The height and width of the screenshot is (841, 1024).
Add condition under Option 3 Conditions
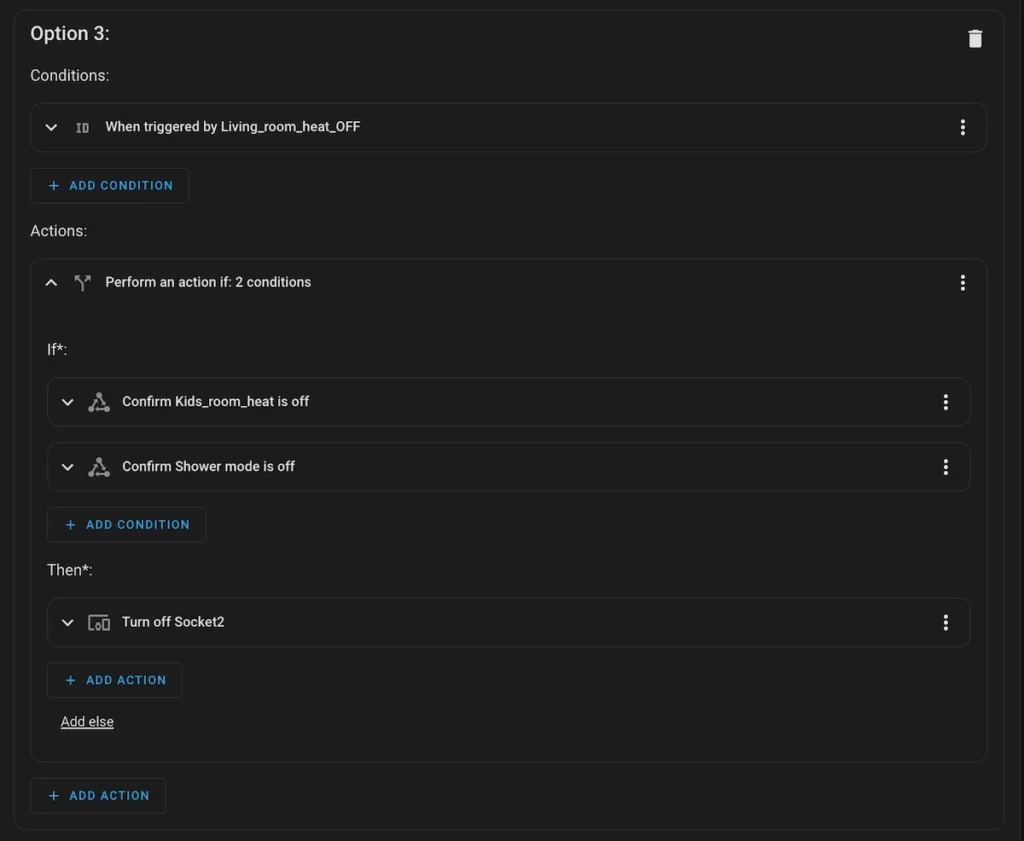pyautogui.click(x=110, y=186)
